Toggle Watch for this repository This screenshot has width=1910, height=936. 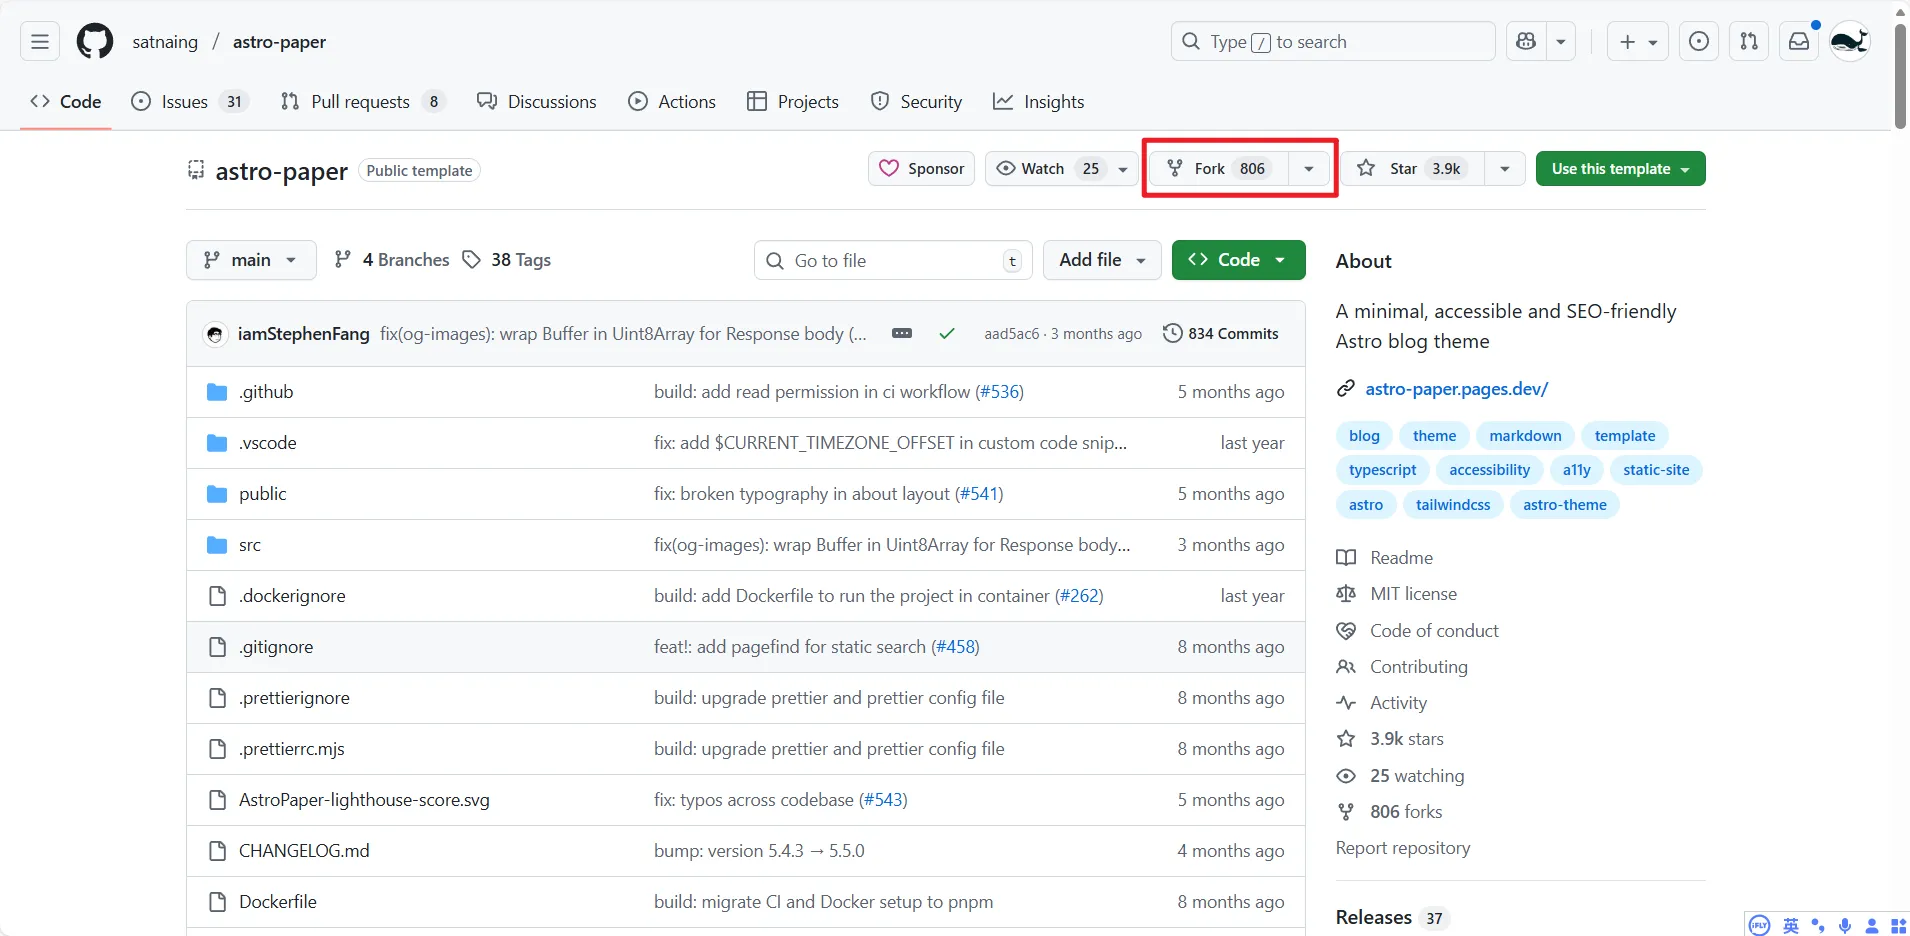click(1046, 169)
